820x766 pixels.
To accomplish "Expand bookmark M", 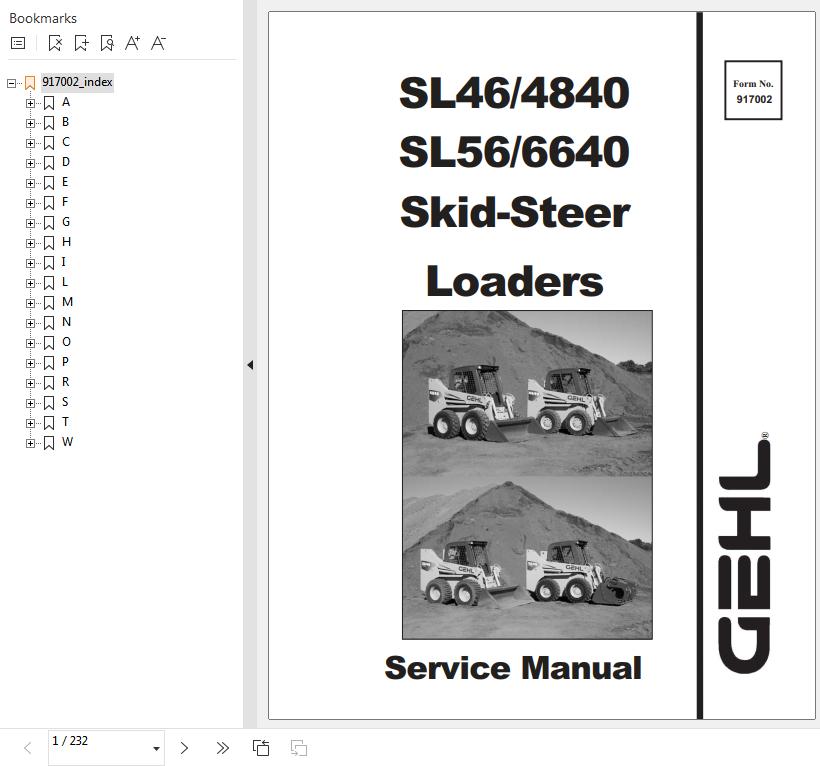I will 30,303.
